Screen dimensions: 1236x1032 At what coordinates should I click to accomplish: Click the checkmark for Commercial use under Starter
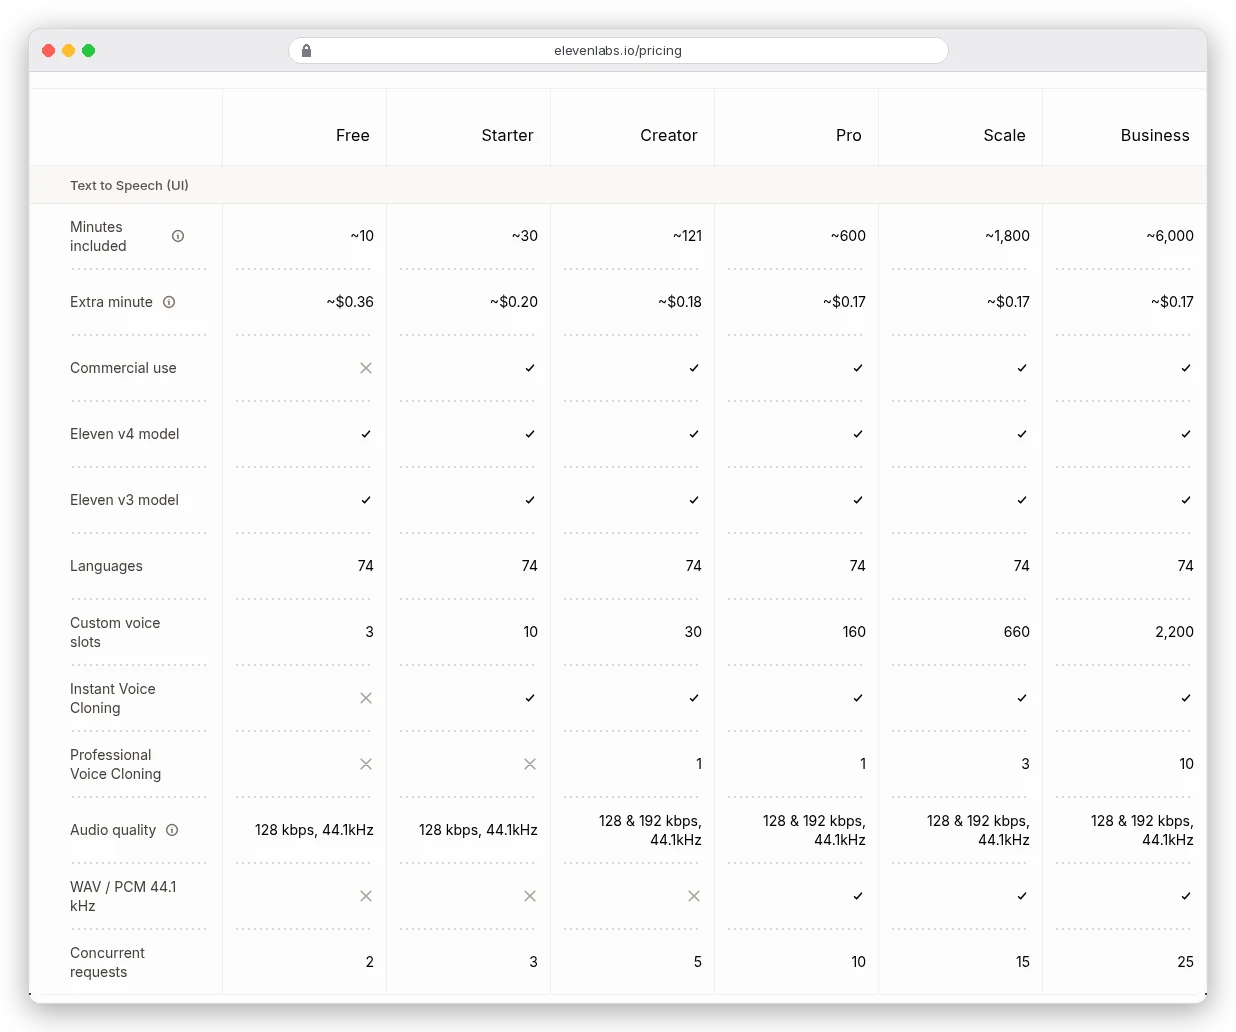[x=530, y=368]
